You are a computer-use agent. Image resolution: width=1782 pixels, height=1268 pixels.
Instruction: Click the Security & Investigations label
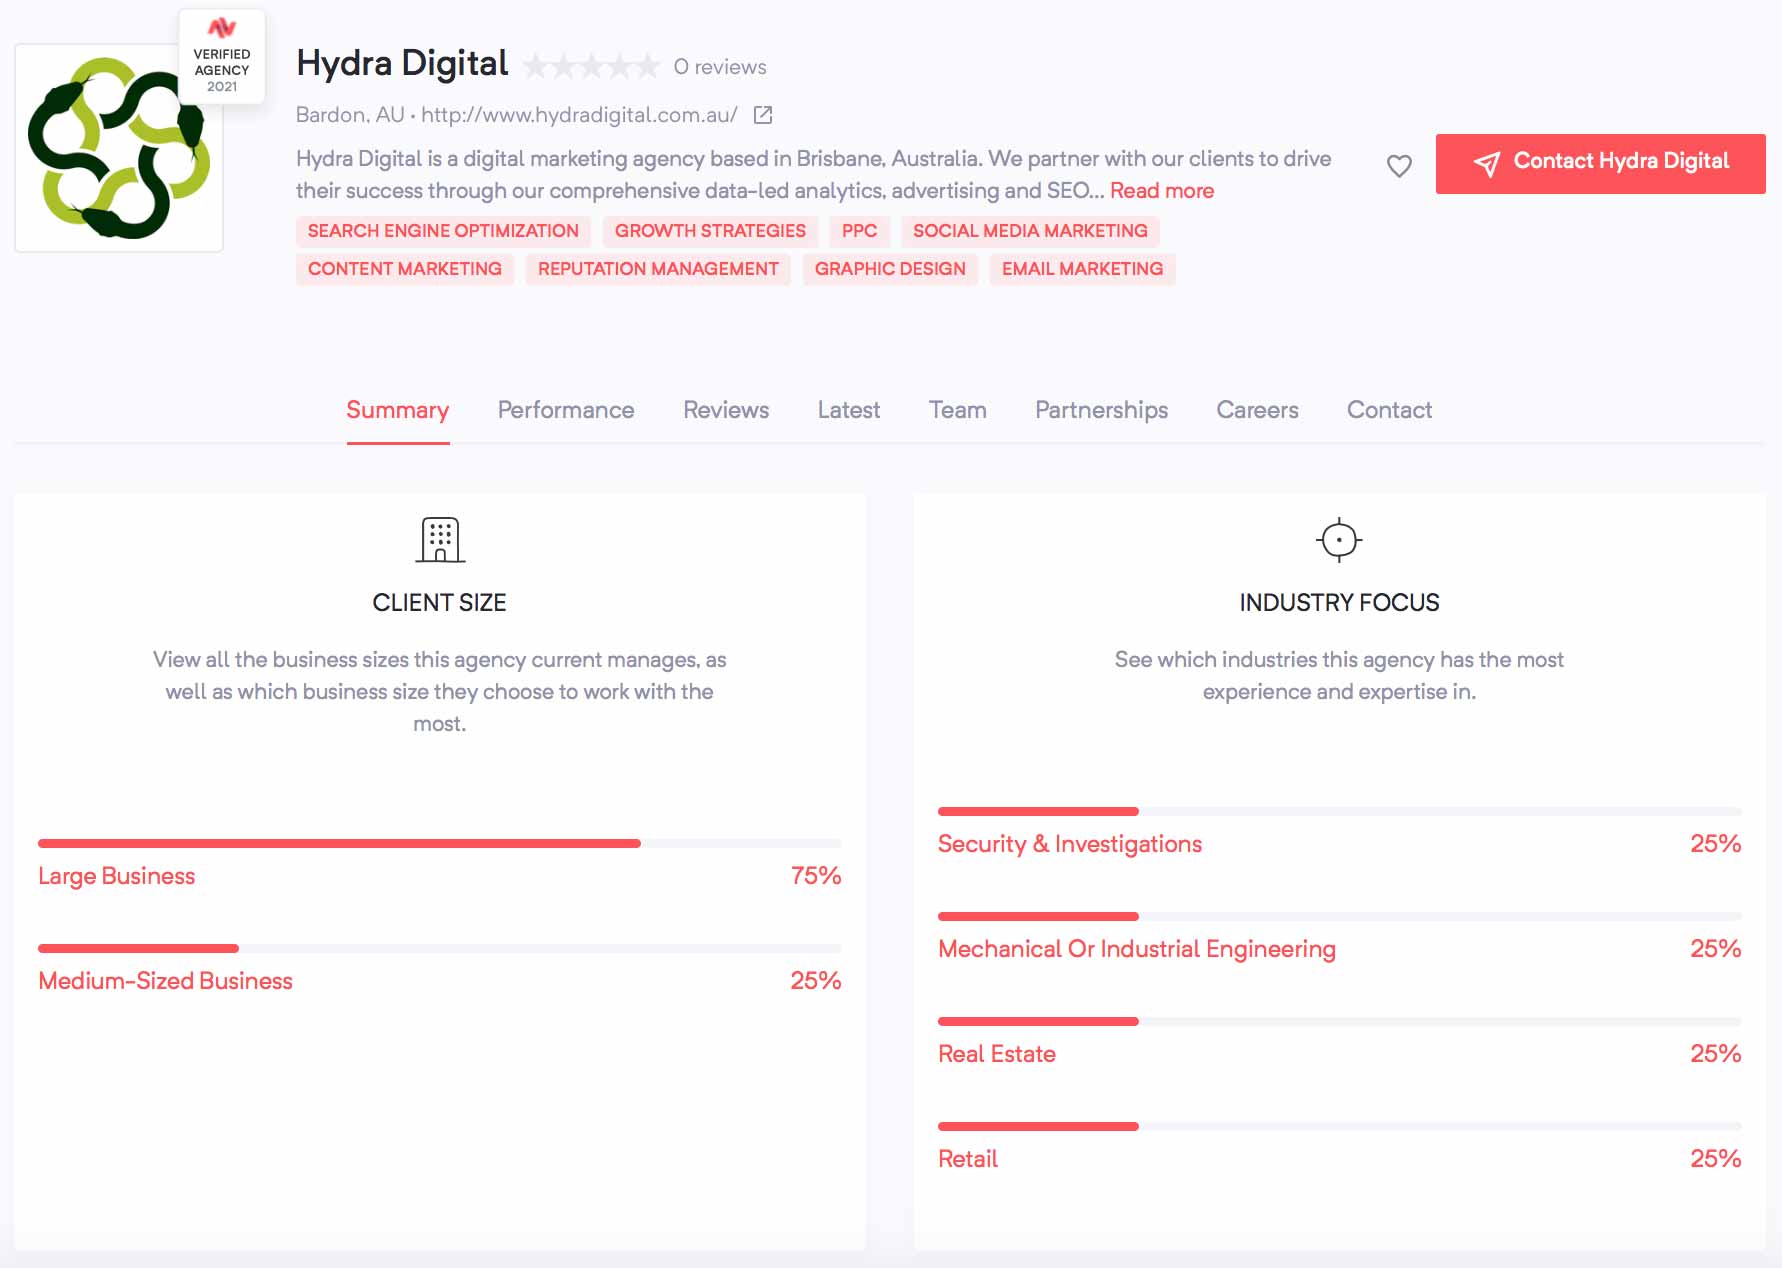click(x=1070, y=844)
